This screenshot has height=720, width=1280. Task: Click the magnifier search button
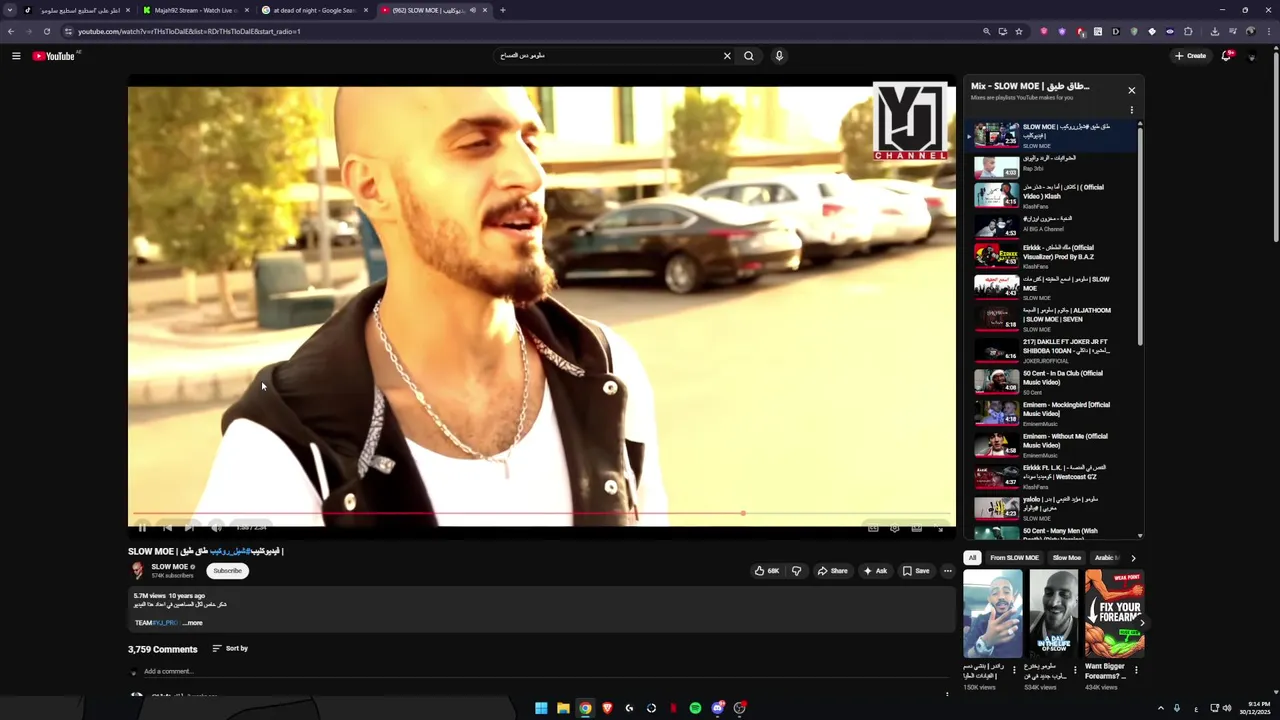[749, 56]
